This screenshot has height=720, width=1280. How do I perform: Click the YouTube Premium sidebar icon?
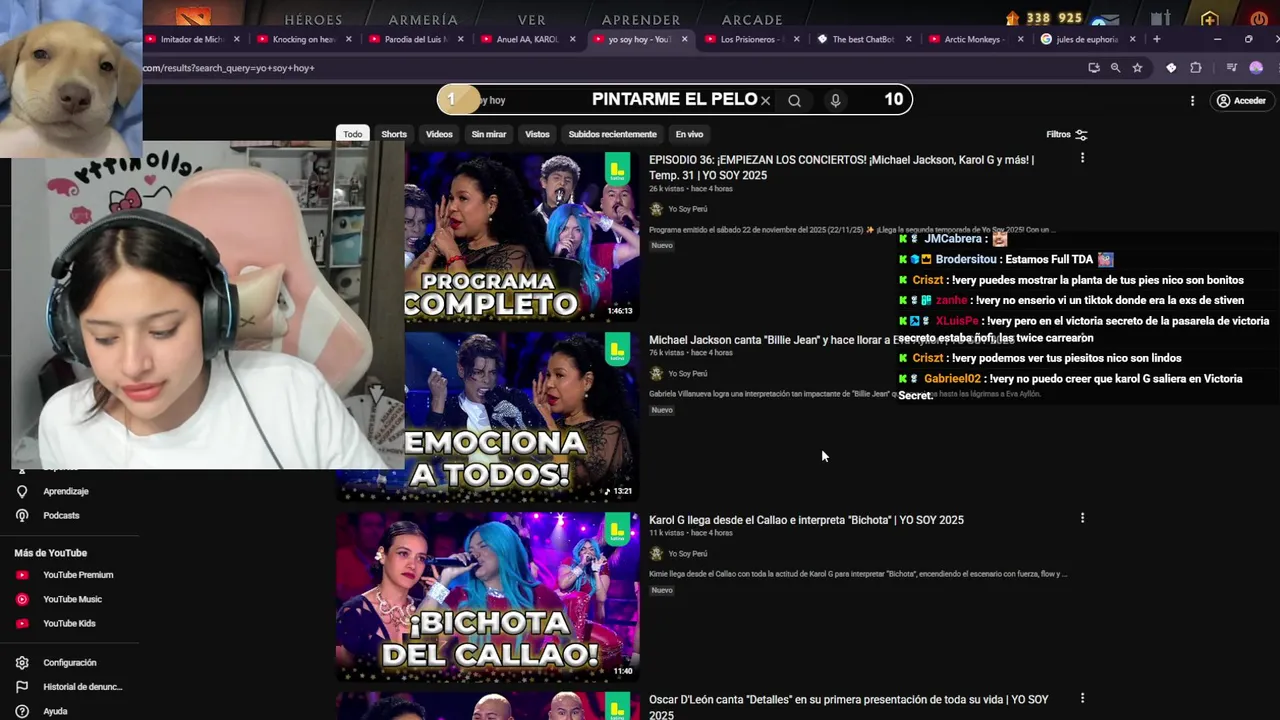pyautogui.click(x=22, y=575)
